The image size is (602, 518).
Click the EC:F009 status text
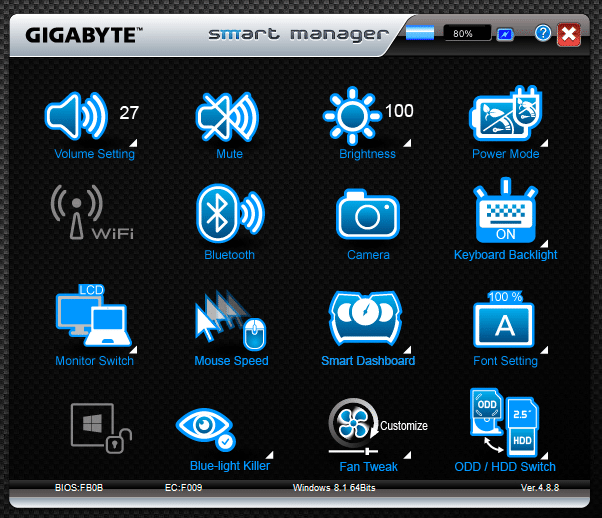point(183,488)
